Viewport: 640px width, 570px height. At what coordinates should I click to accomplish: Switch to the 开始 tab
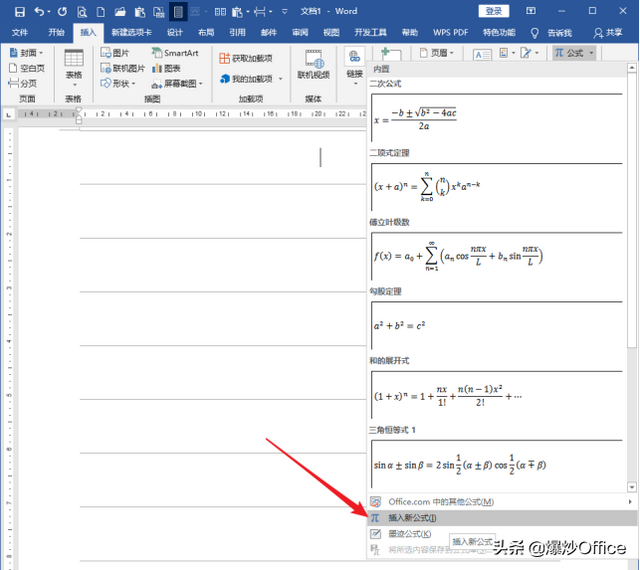[x=56, y=32]
